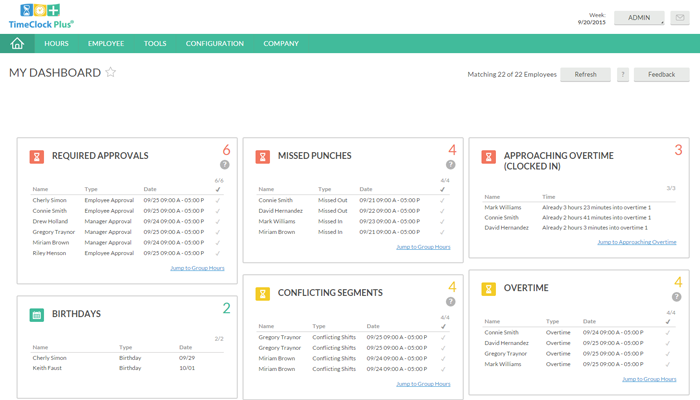This screenshot has width=700, height=400.
Task: Open the mail envelope icon
Action: pos(680,18)
